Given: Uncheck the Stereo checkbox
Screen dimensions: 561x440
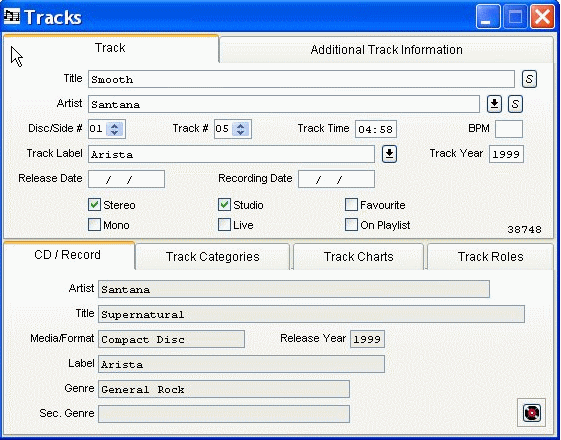Looking at the screenshot, I should click(x=94, y=205).
